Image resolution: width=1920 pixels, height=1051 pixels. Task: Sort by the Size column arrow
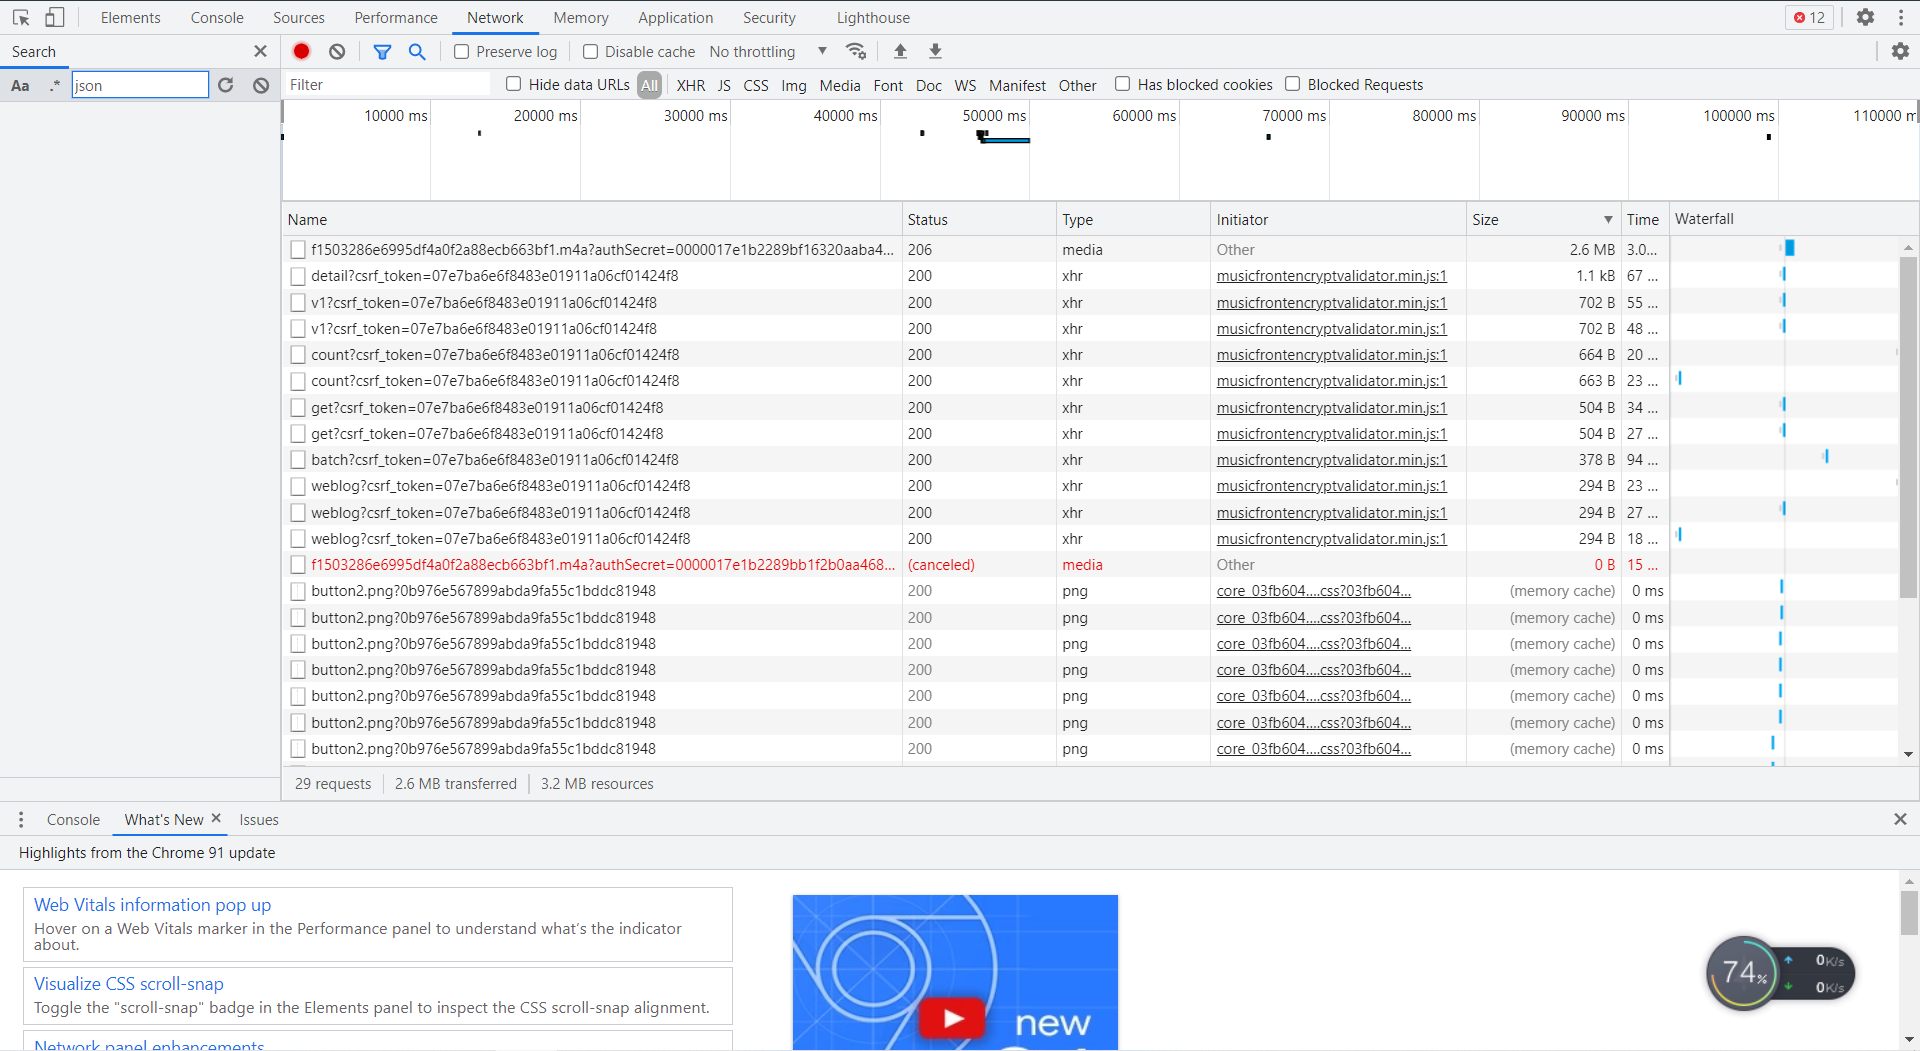click(x=1608, y=220)
